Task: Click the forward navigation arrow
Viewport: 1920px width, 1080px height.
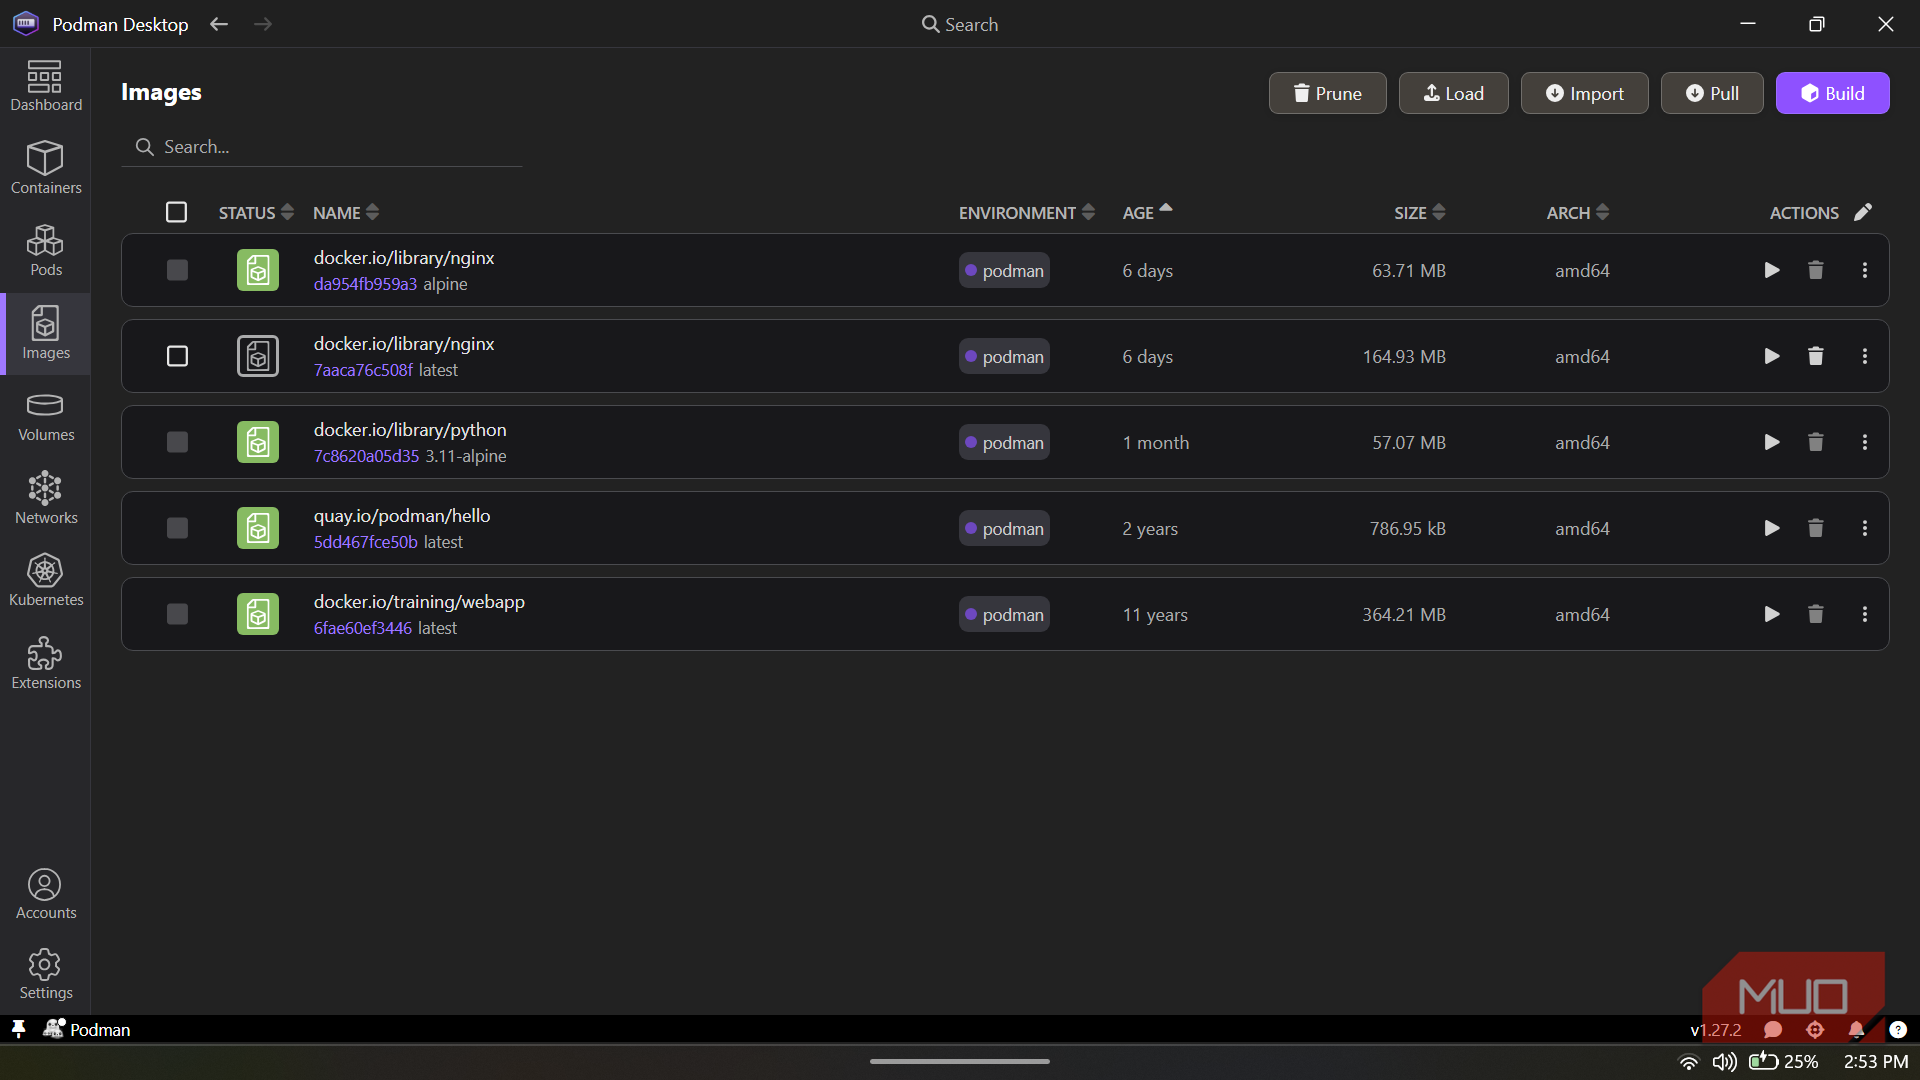Action: (263, 24)
